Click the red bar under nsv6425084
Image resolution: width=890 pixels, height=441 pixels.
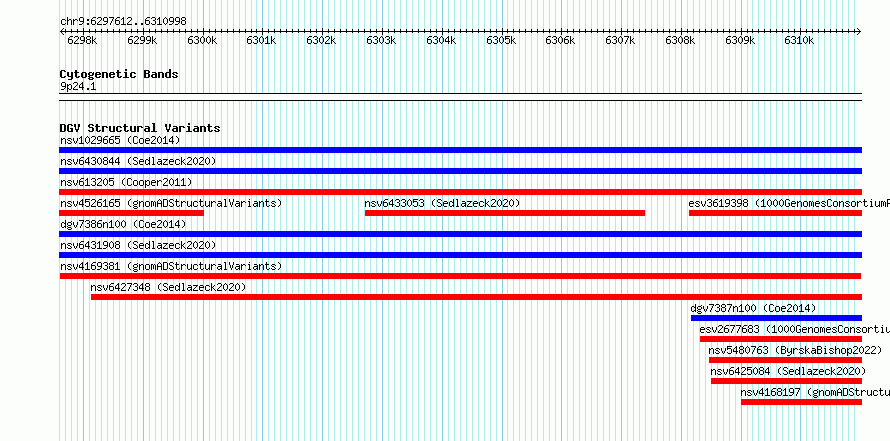[x=786, y=381]
